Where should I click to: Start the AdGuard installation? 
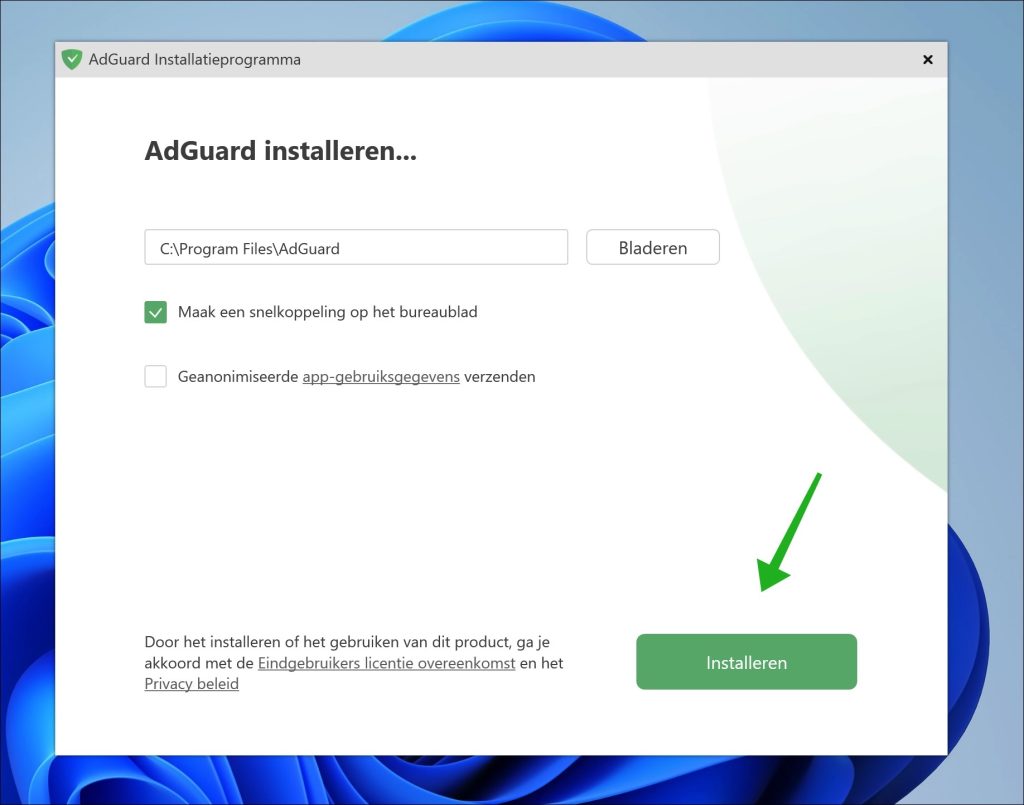[746, 661]
